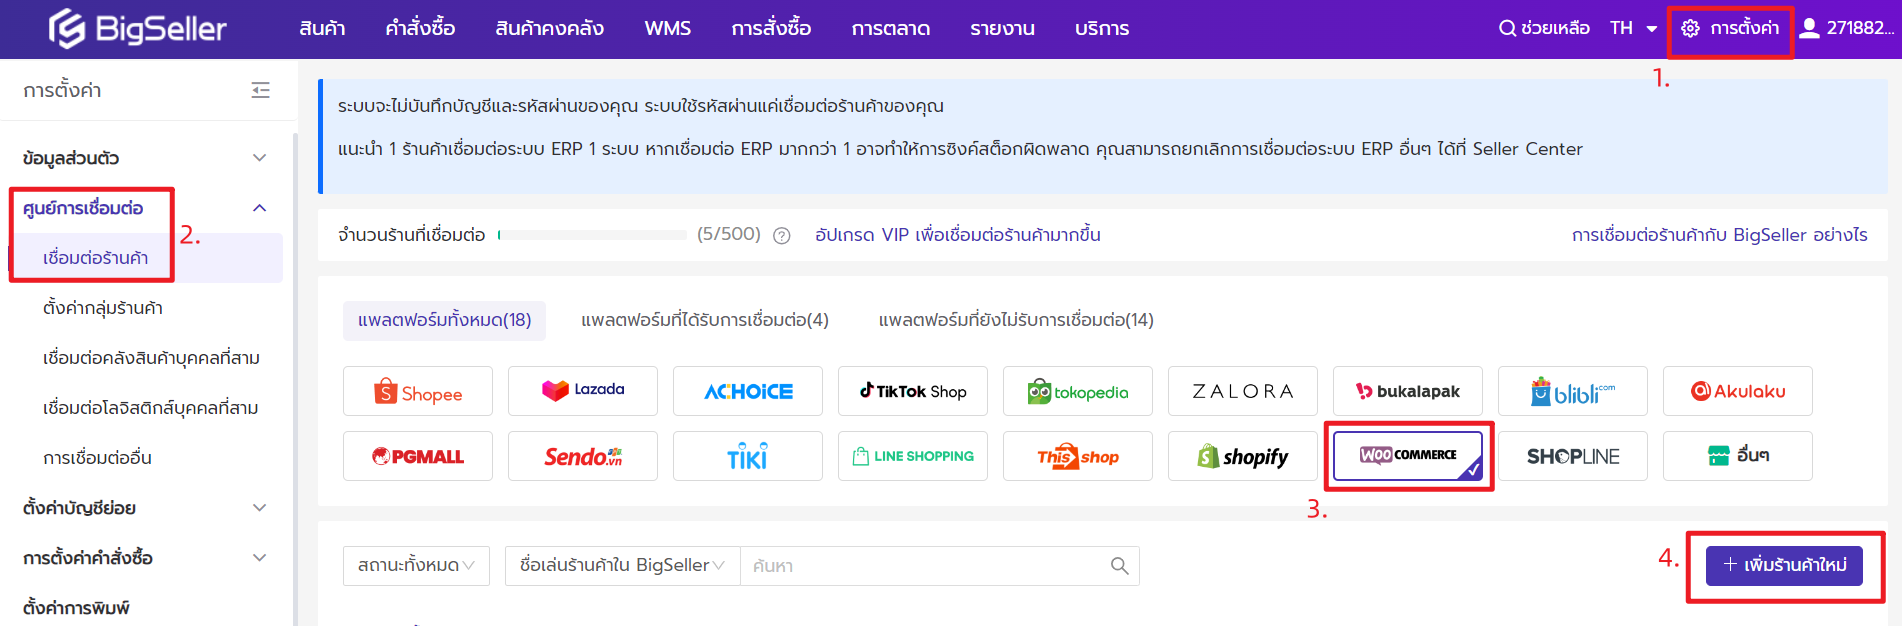Go to เชื่อมต่อโลจิสติกส์บุคคลที่สาม in sidebar

click(151, 408)
